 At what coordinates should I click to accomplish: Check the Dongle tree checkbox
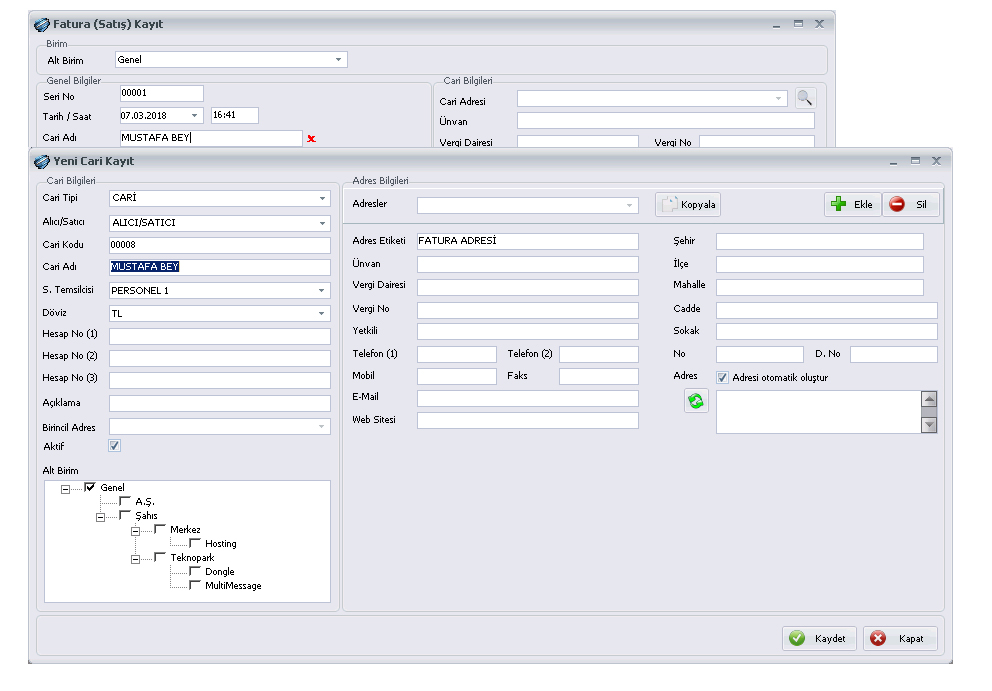click(195, 571)
